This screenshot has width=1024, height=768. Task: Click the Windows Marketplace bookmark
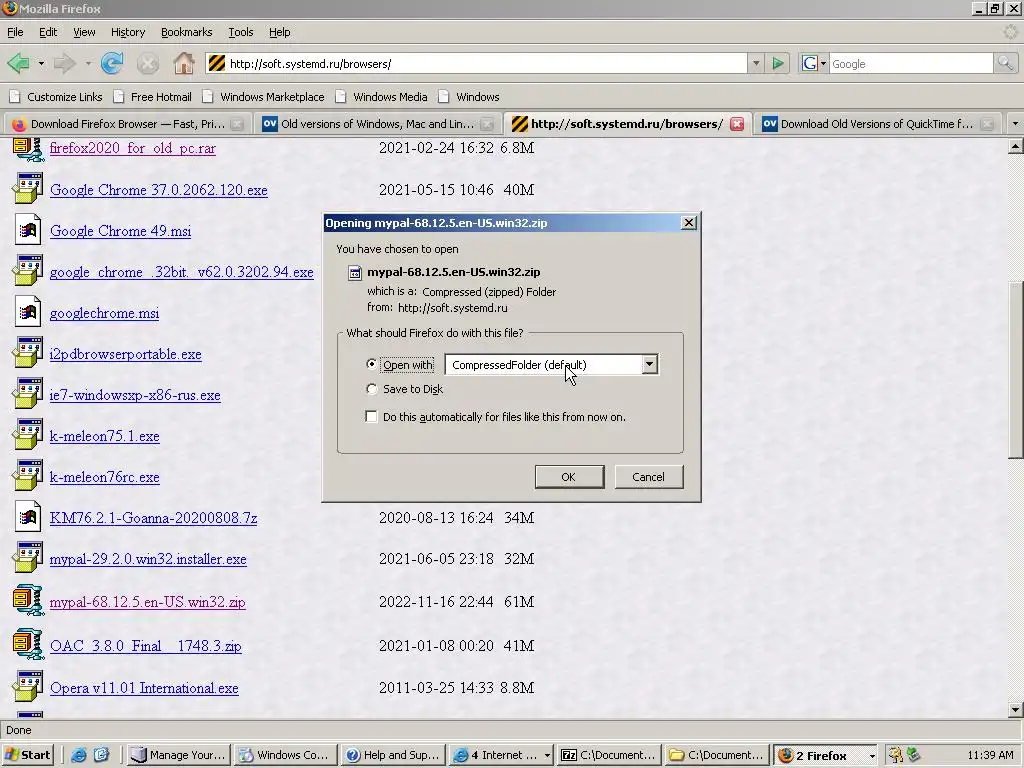point(264,97)
